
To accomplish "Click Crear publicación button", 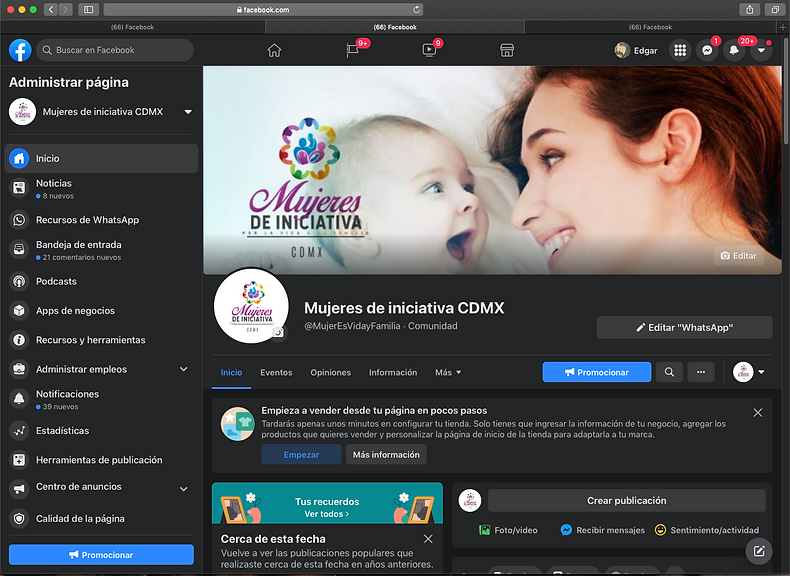I will coord(626,500).
